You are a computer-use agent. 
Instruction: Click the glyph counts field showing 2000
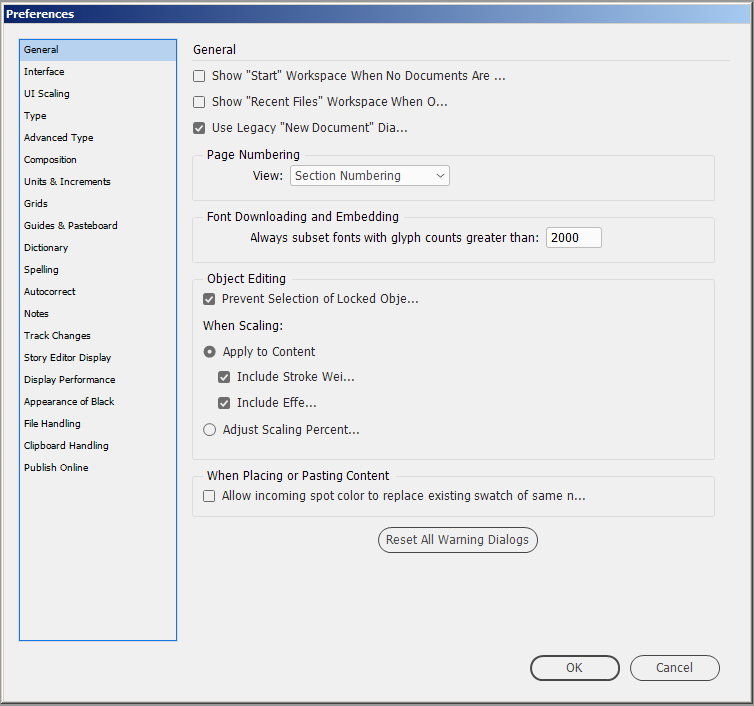(x=574, y=238)
